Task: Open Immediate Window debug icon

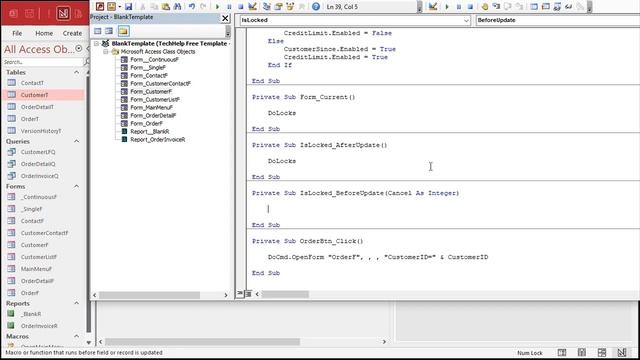Action: click(545, 7)
